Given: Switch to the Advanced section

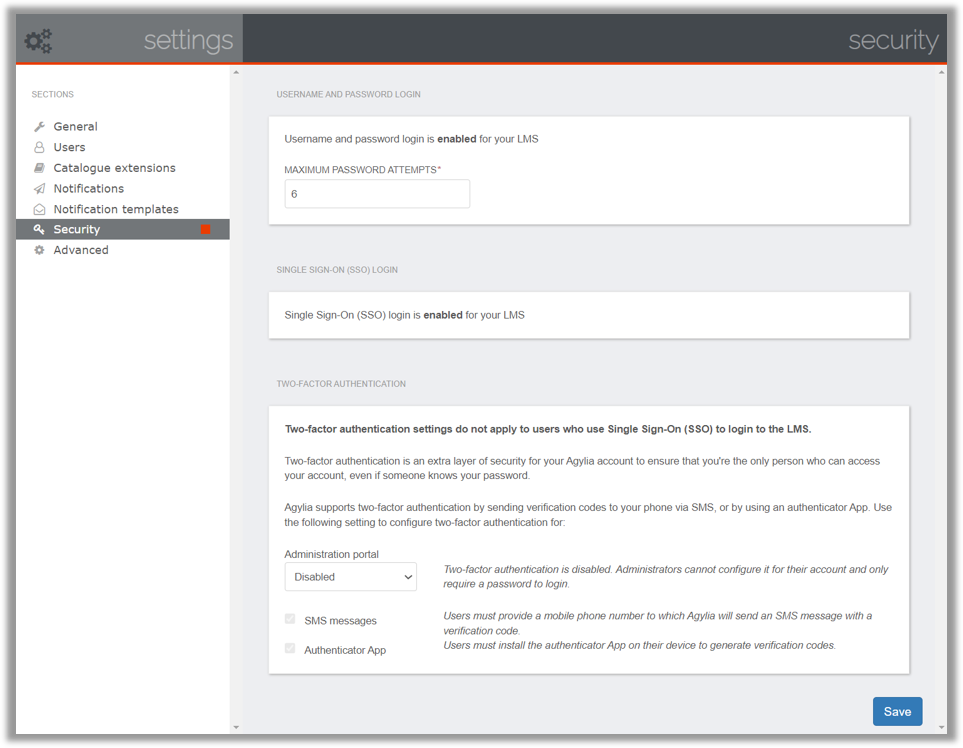Looking at the screenshot, I should coord(81,249).
